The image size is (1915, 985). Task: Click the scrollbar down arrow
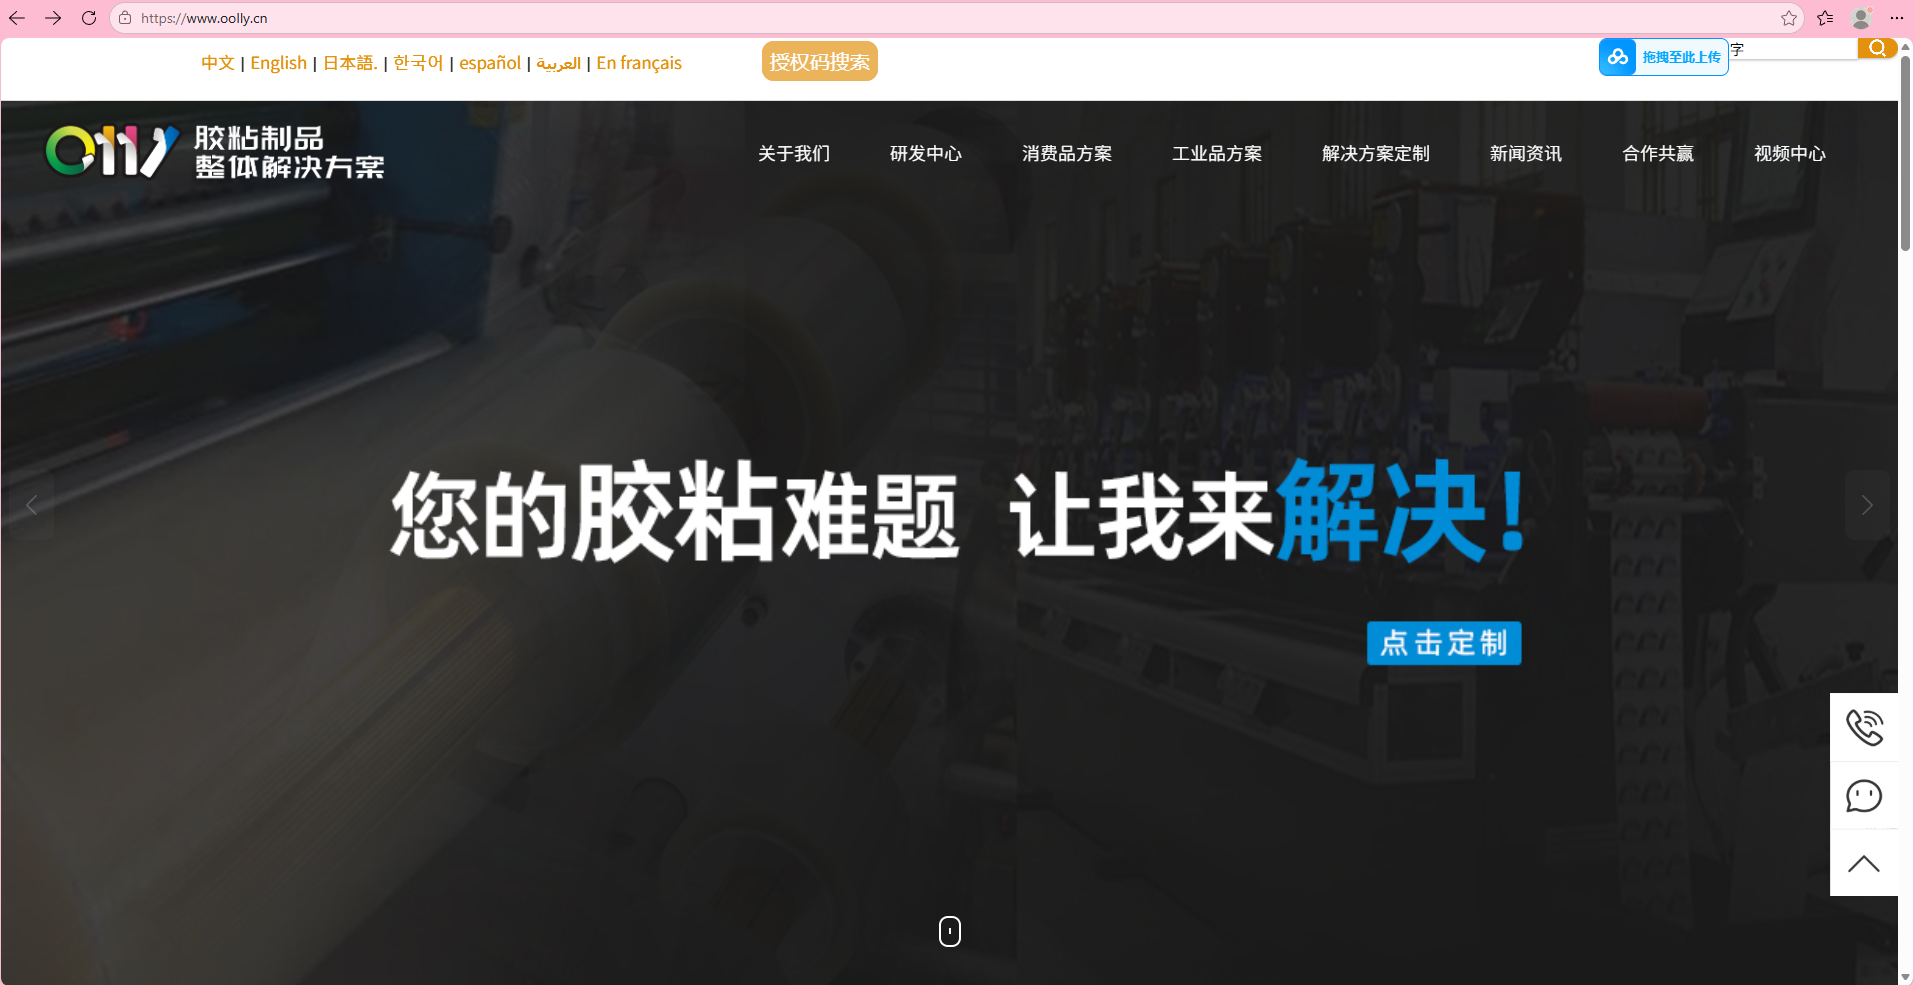click(1906, 977)
